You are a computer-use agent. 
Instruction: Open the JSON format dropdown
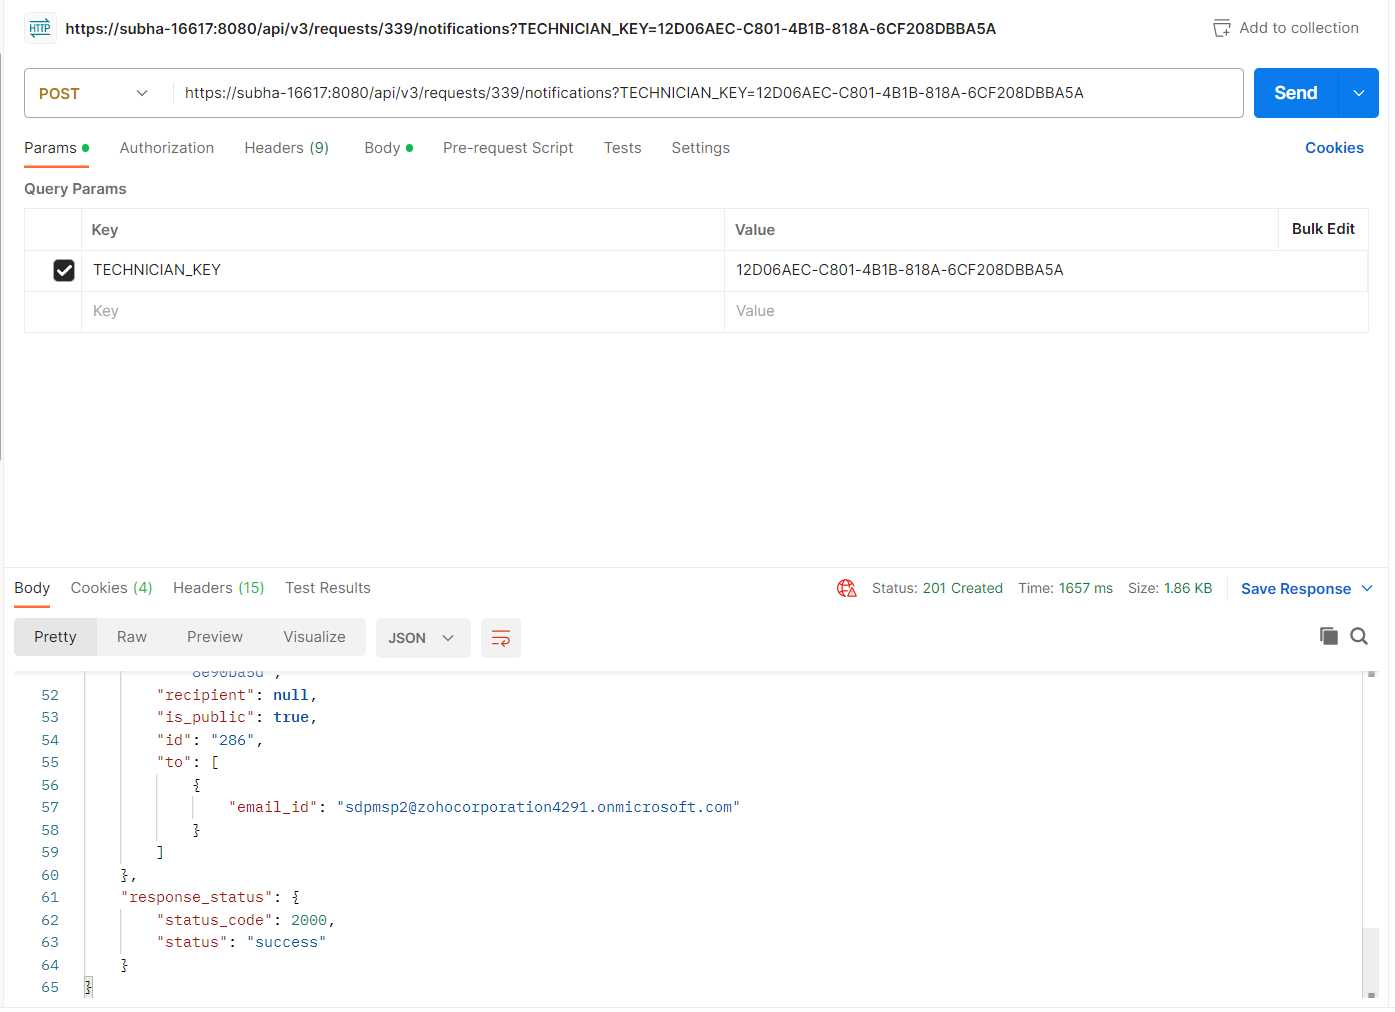[x=422, y=638]
